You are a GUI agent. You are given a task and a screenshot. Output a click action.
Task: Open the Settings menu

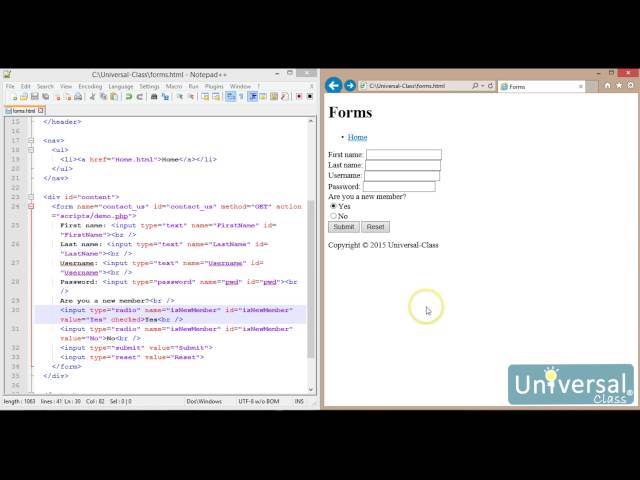coord(149,87)
